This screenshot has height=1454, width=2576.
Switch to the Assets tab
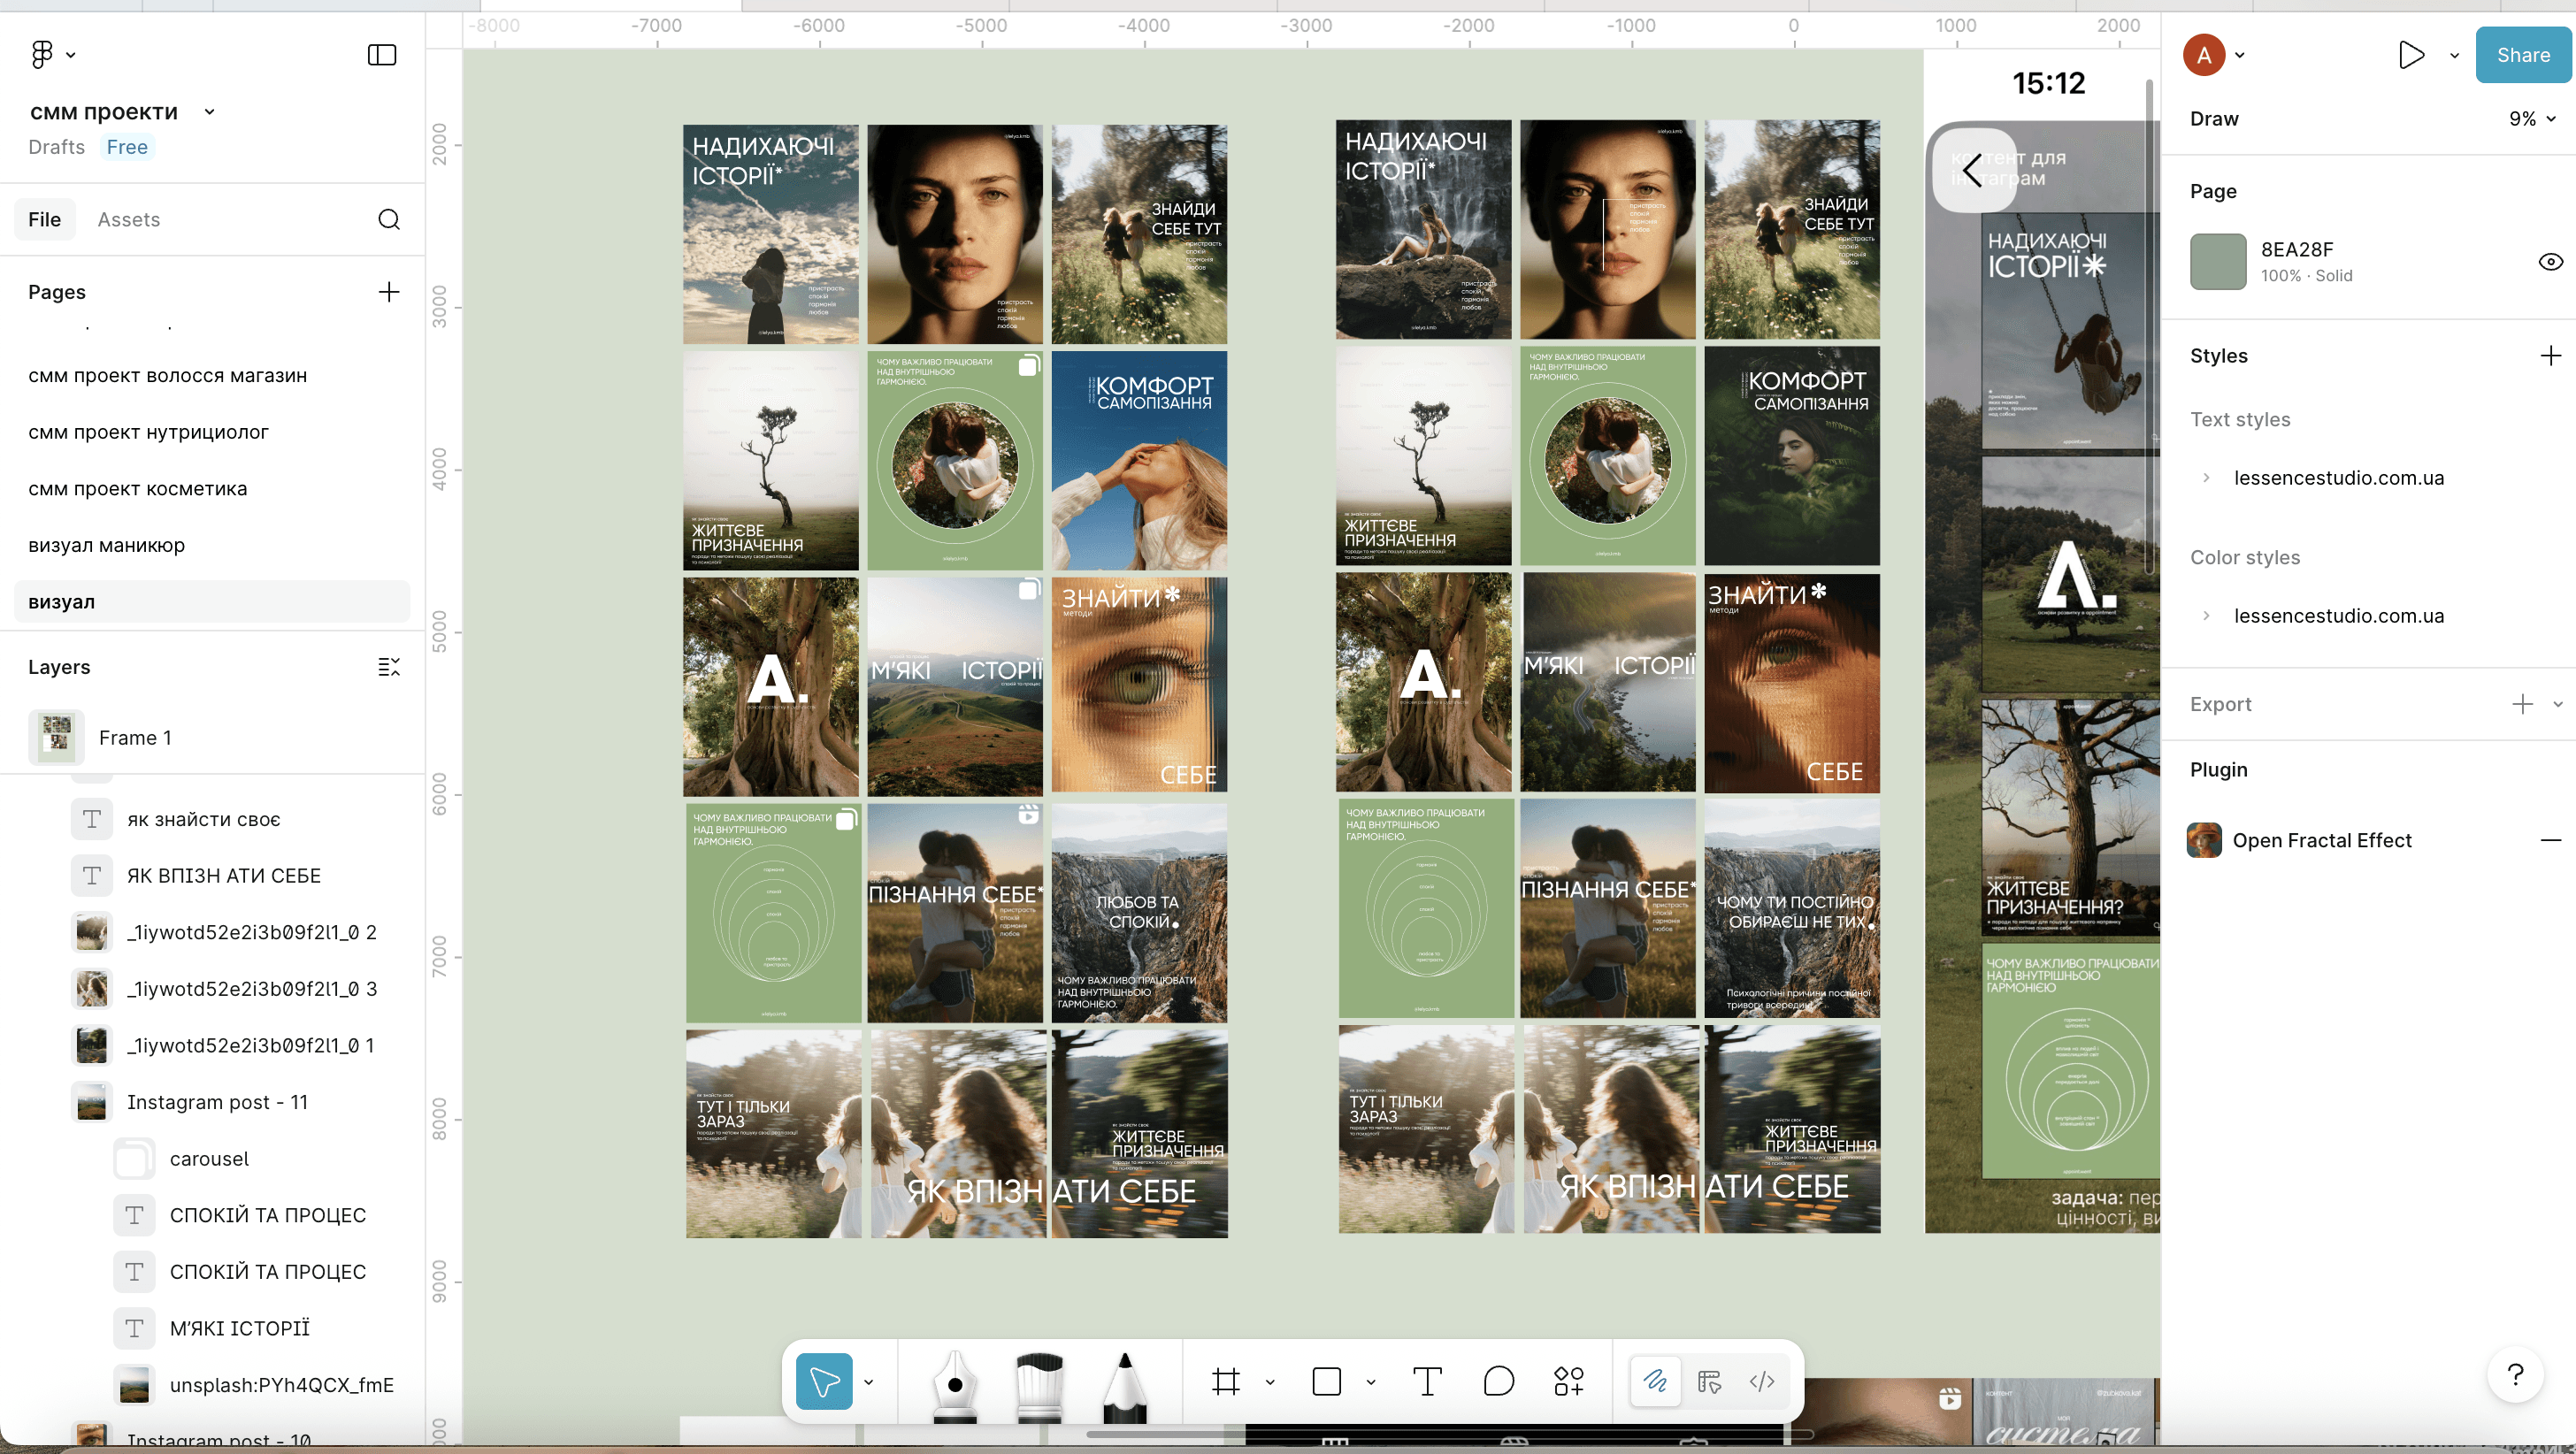[128, 220]
